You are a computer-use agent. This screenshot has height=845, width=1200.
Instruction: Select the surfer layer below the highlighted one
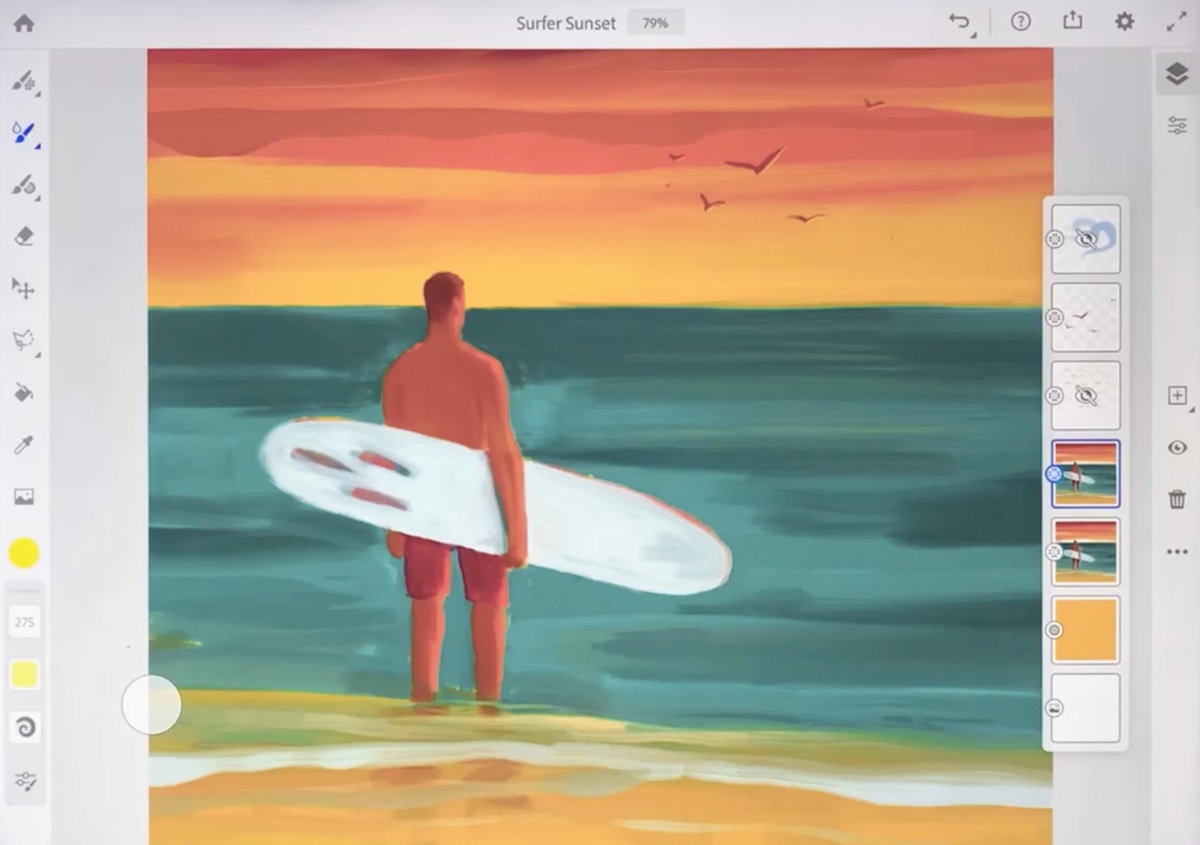1086,551
